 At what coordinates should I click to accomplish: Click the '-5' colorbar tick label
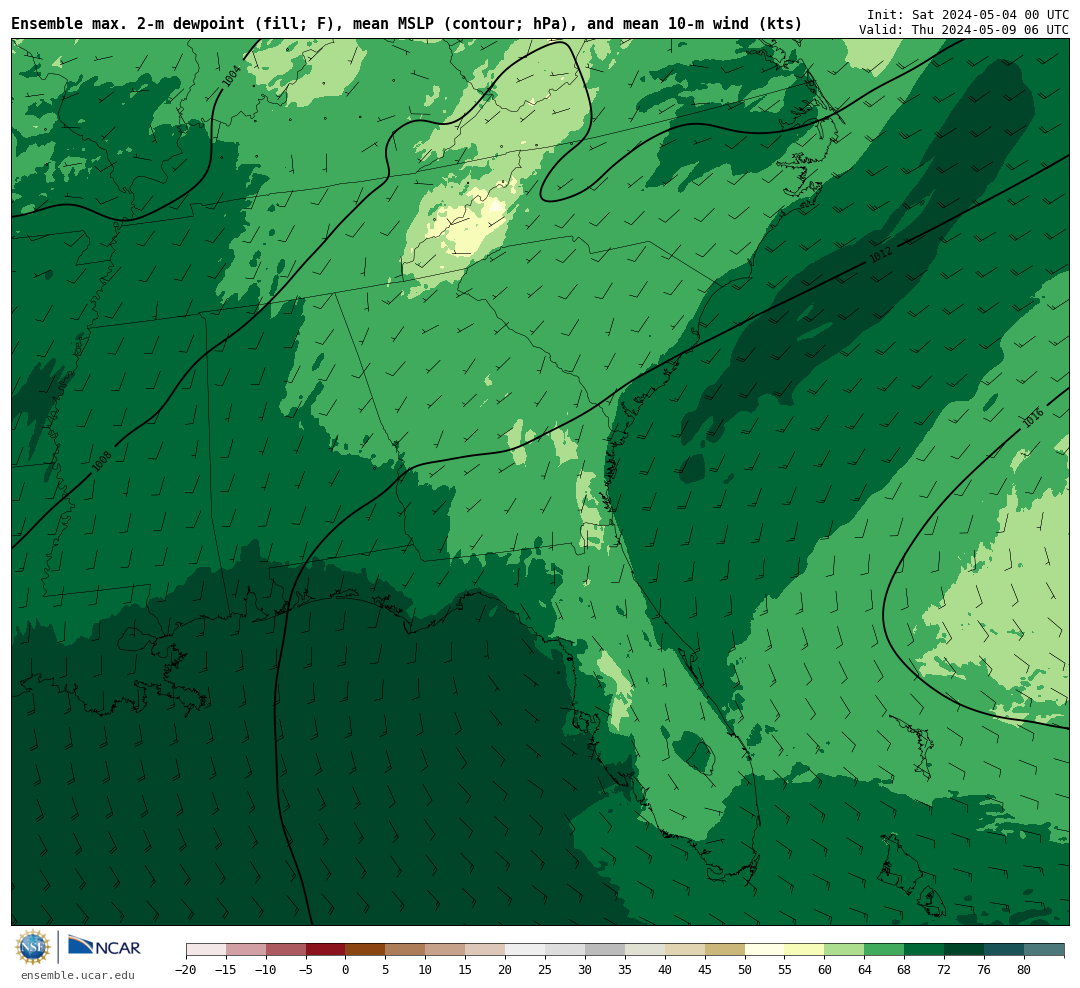coord(306,969)
